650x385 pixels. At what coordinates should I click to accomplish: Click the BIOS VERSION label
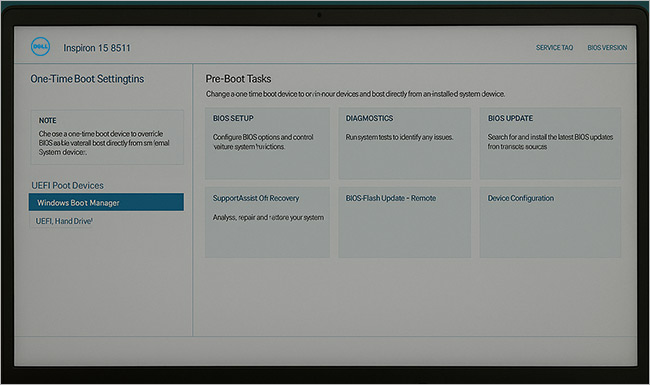[607, 48]
